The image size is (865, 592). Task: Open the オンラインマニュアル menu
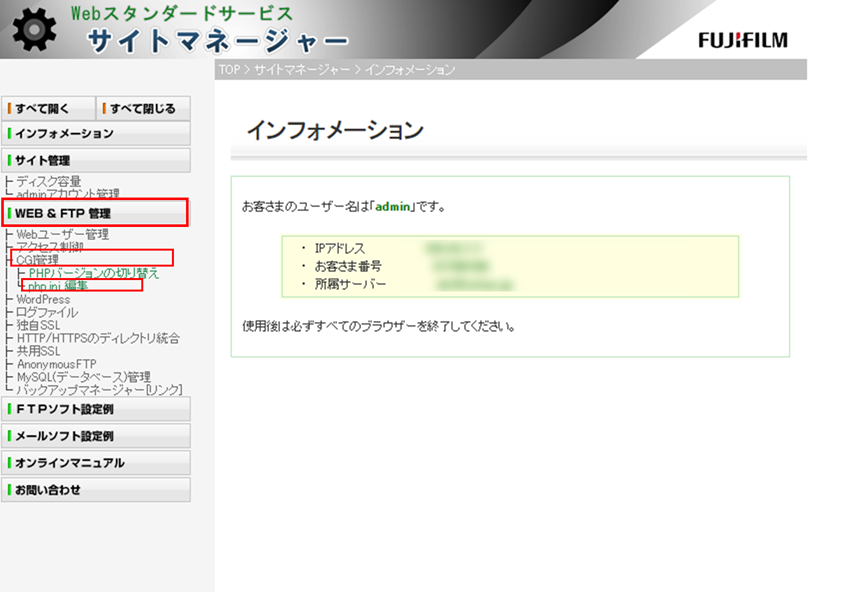click(95, 463)
